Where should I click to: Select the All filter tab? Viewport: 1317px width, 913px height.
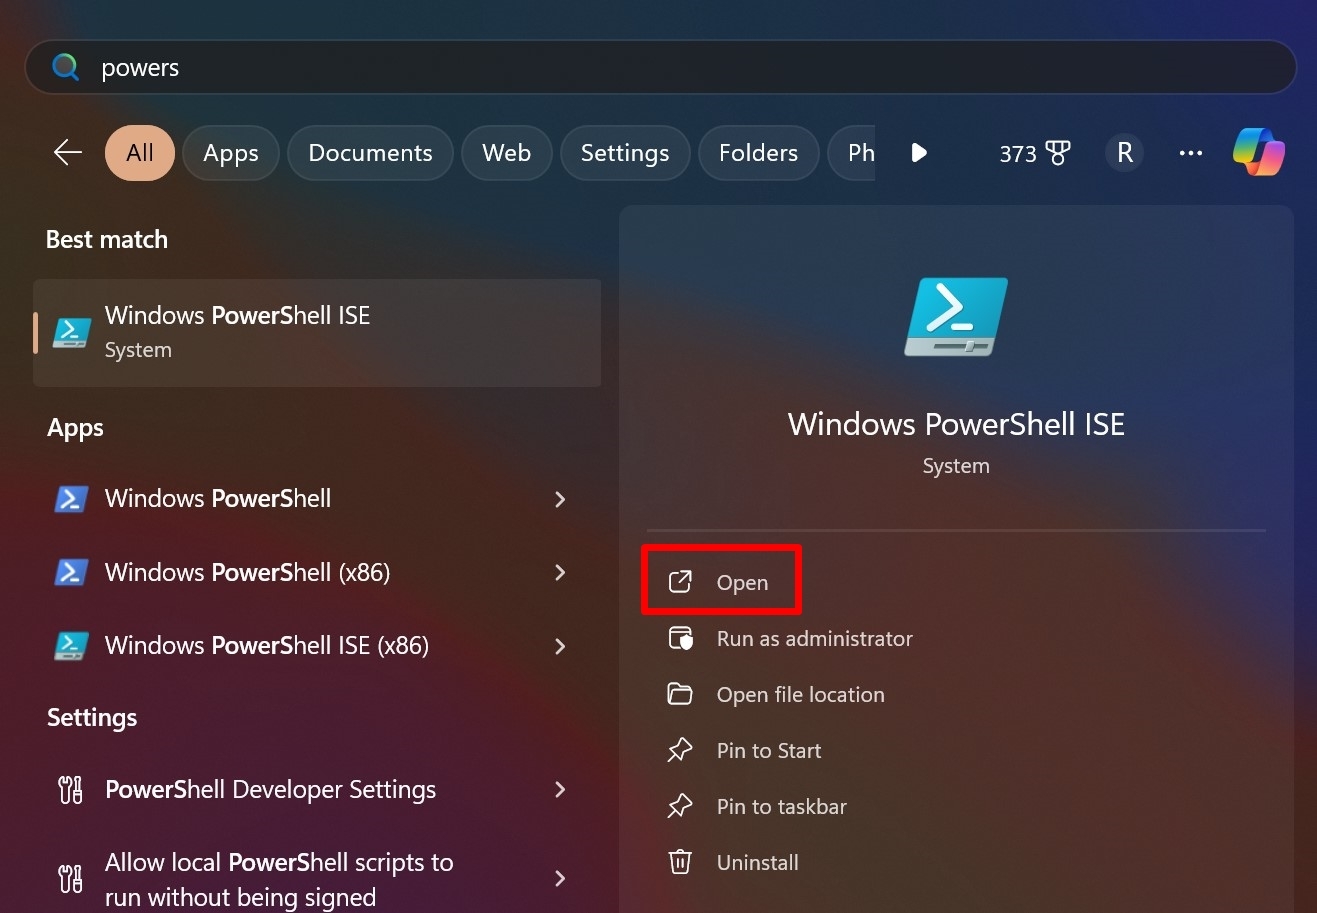coord(140,153)
